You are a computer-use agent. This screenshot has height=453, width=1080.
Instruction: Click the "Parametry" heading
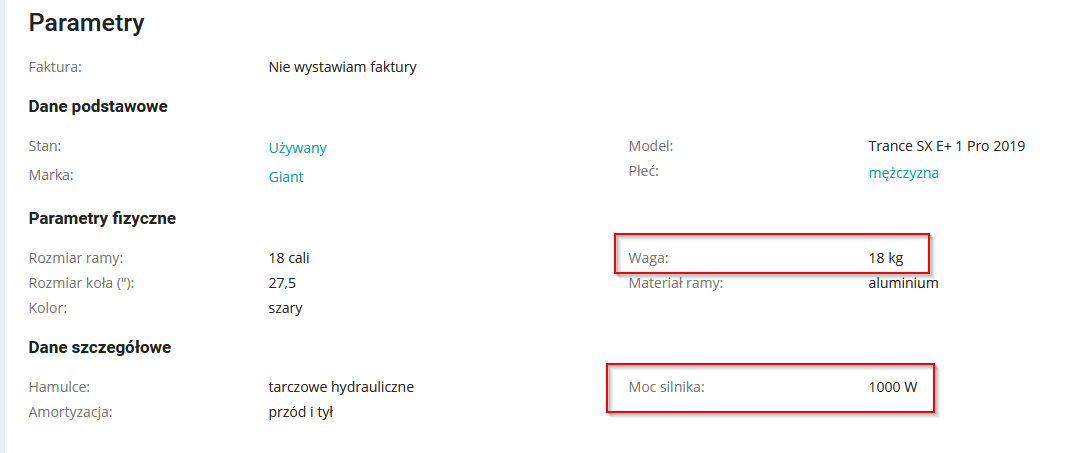pos(87,23)
